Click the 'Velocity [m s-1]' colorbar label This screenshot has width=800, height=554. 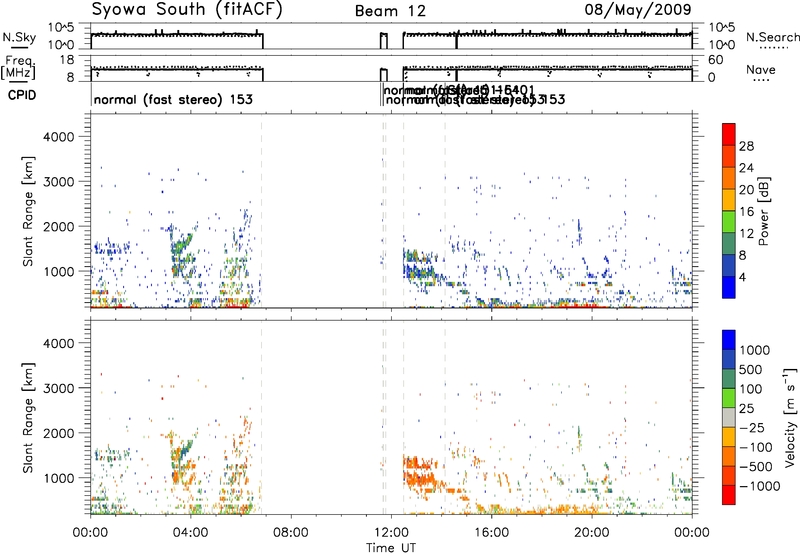coord(790,417)
